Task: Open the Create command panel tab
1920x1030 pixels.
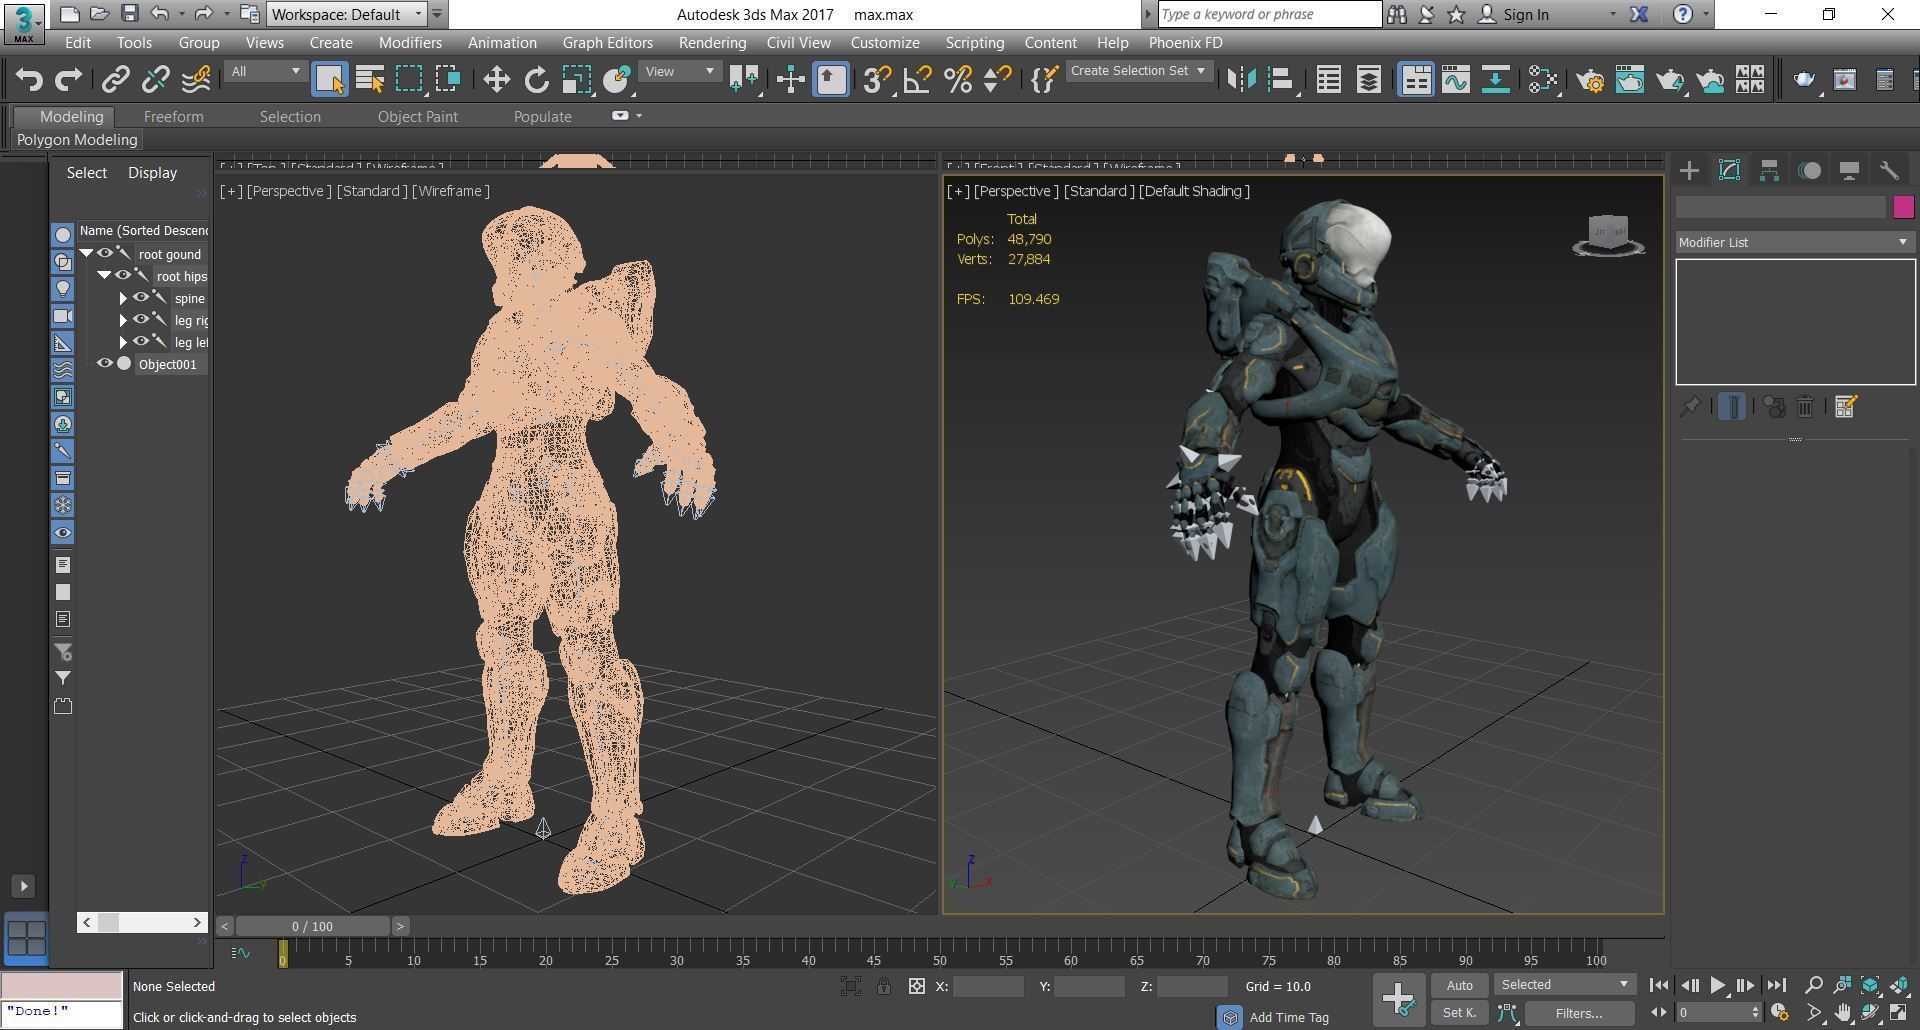Action: point(1689,171)
